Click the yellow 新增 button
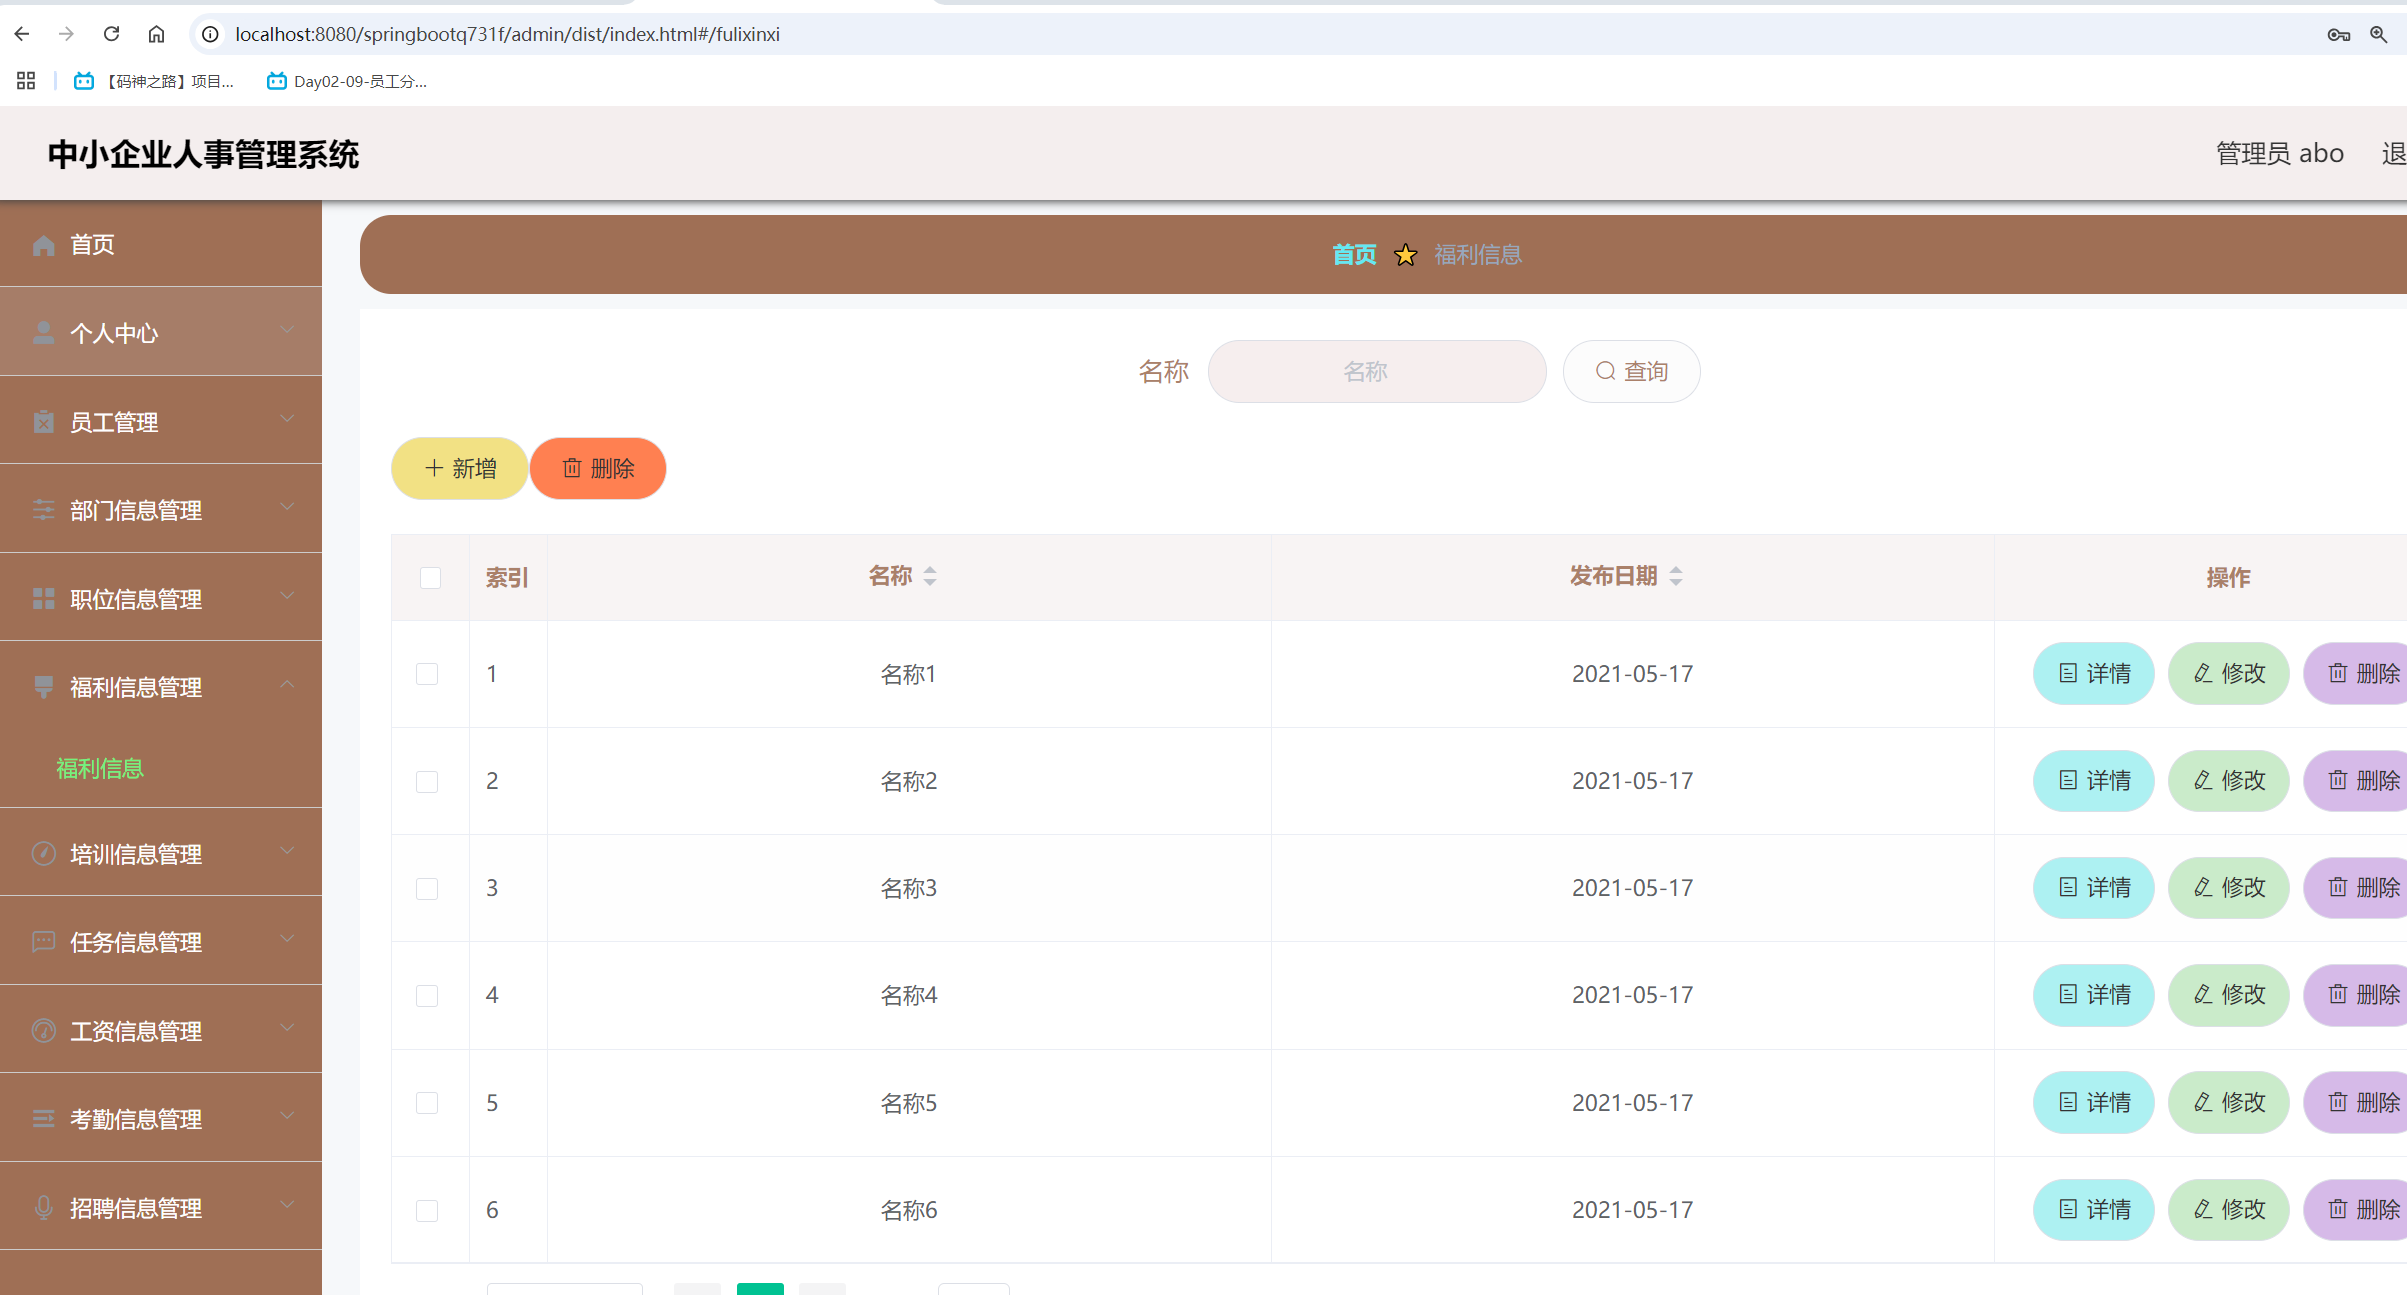The width and height of the screenshot is (2407, 1295). pyautogui.click(x=460, y=468)
